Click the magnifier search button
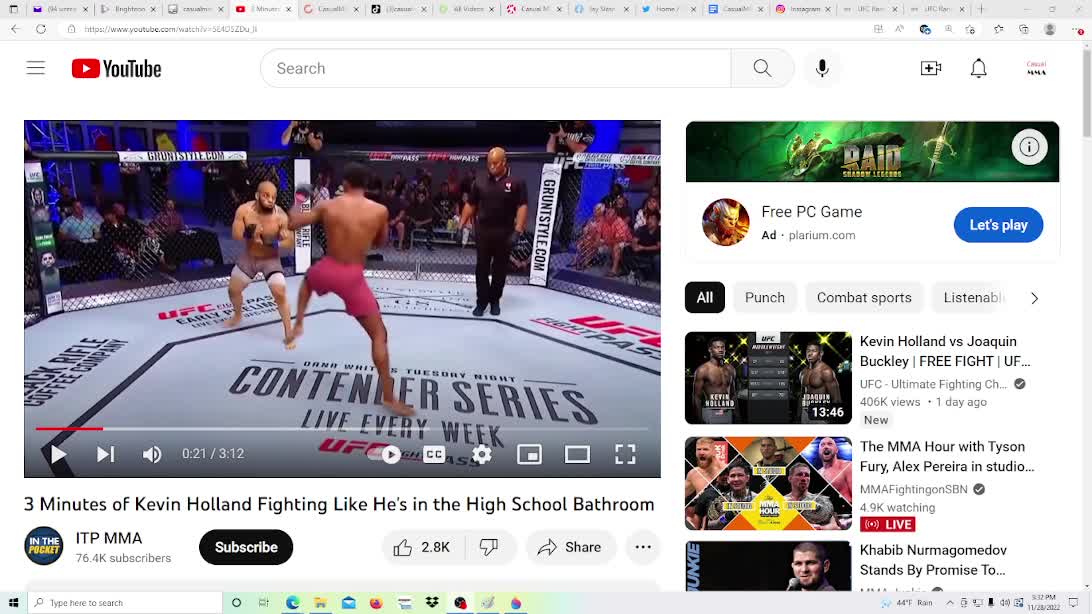Image resolution: width=1092 pixels, height=614 pixels. pyautogui.click(x=762, y=68)
